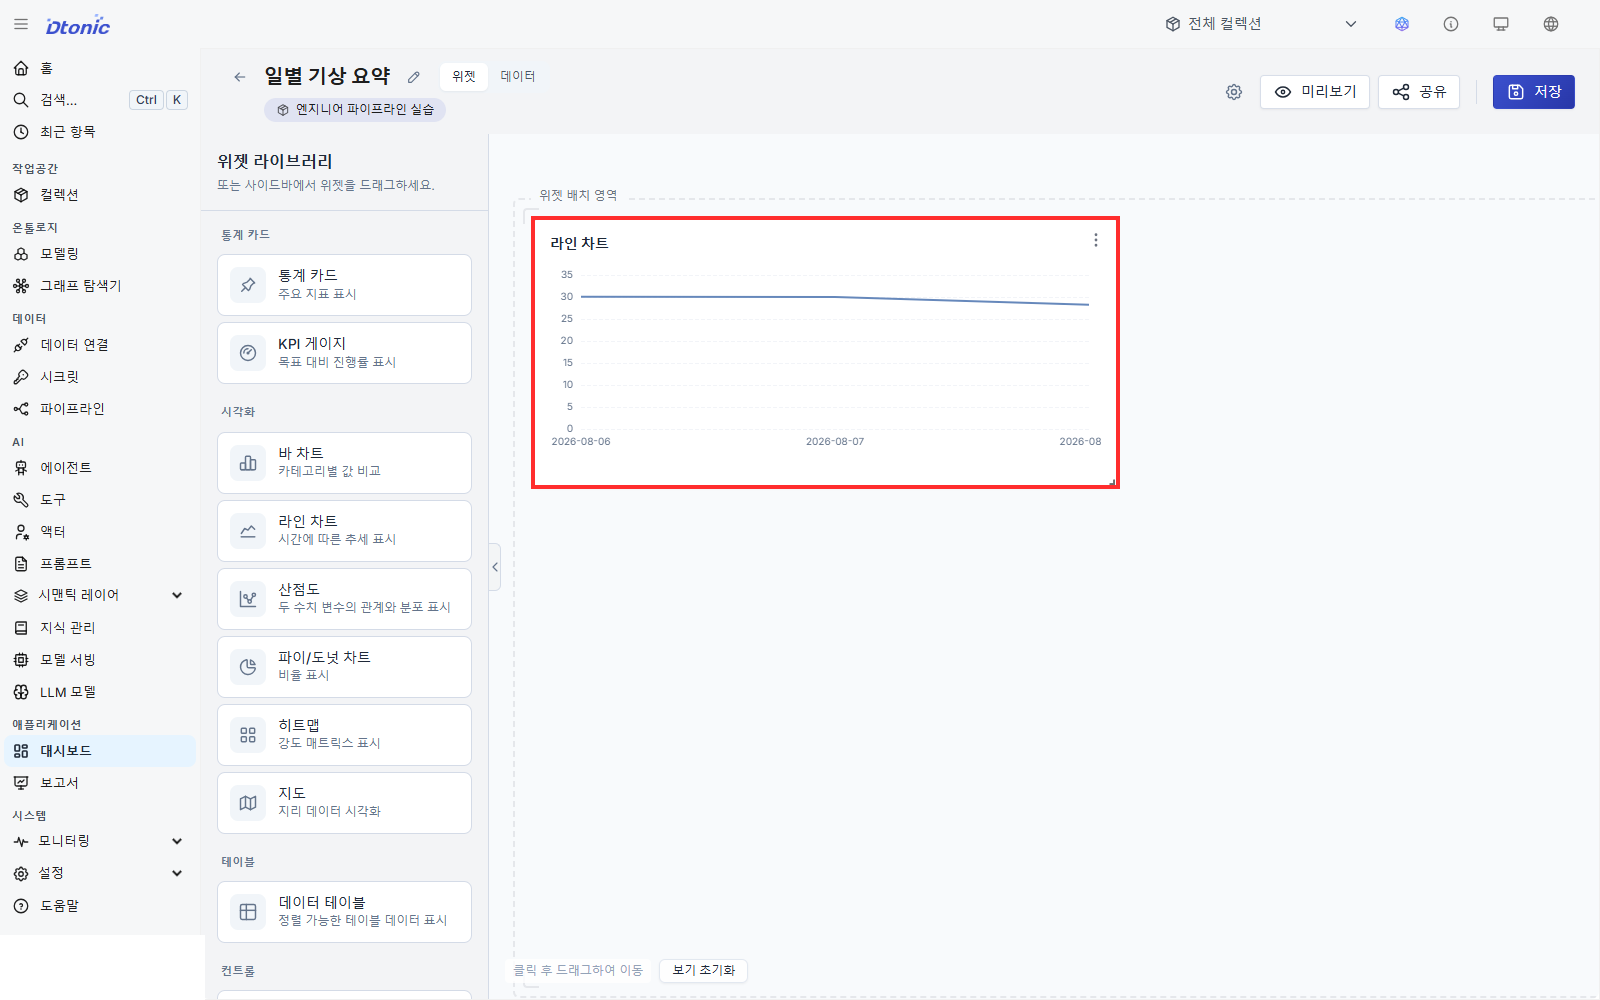Open 그래프 탐색기
This screenshot has width=1600, height=1000.
click(x=100, y=286)
